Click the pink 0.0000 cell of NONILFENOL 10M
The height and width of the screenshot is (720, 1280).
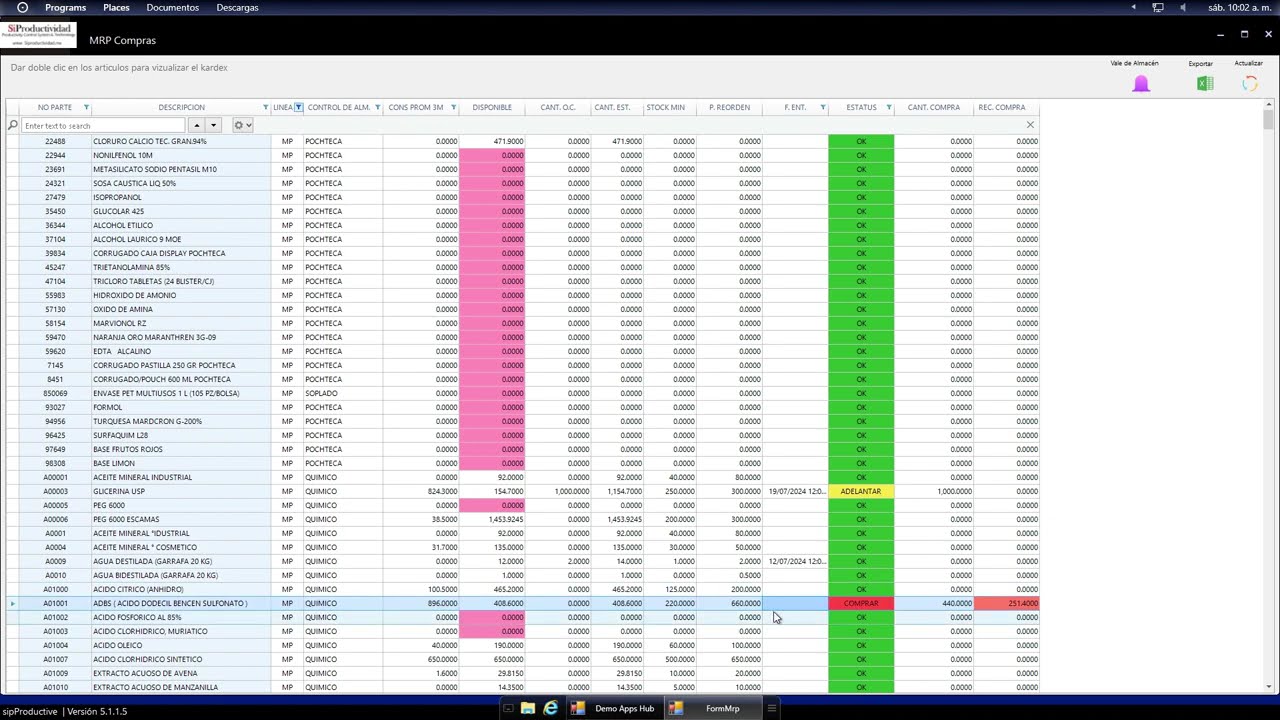coord(492,155)
